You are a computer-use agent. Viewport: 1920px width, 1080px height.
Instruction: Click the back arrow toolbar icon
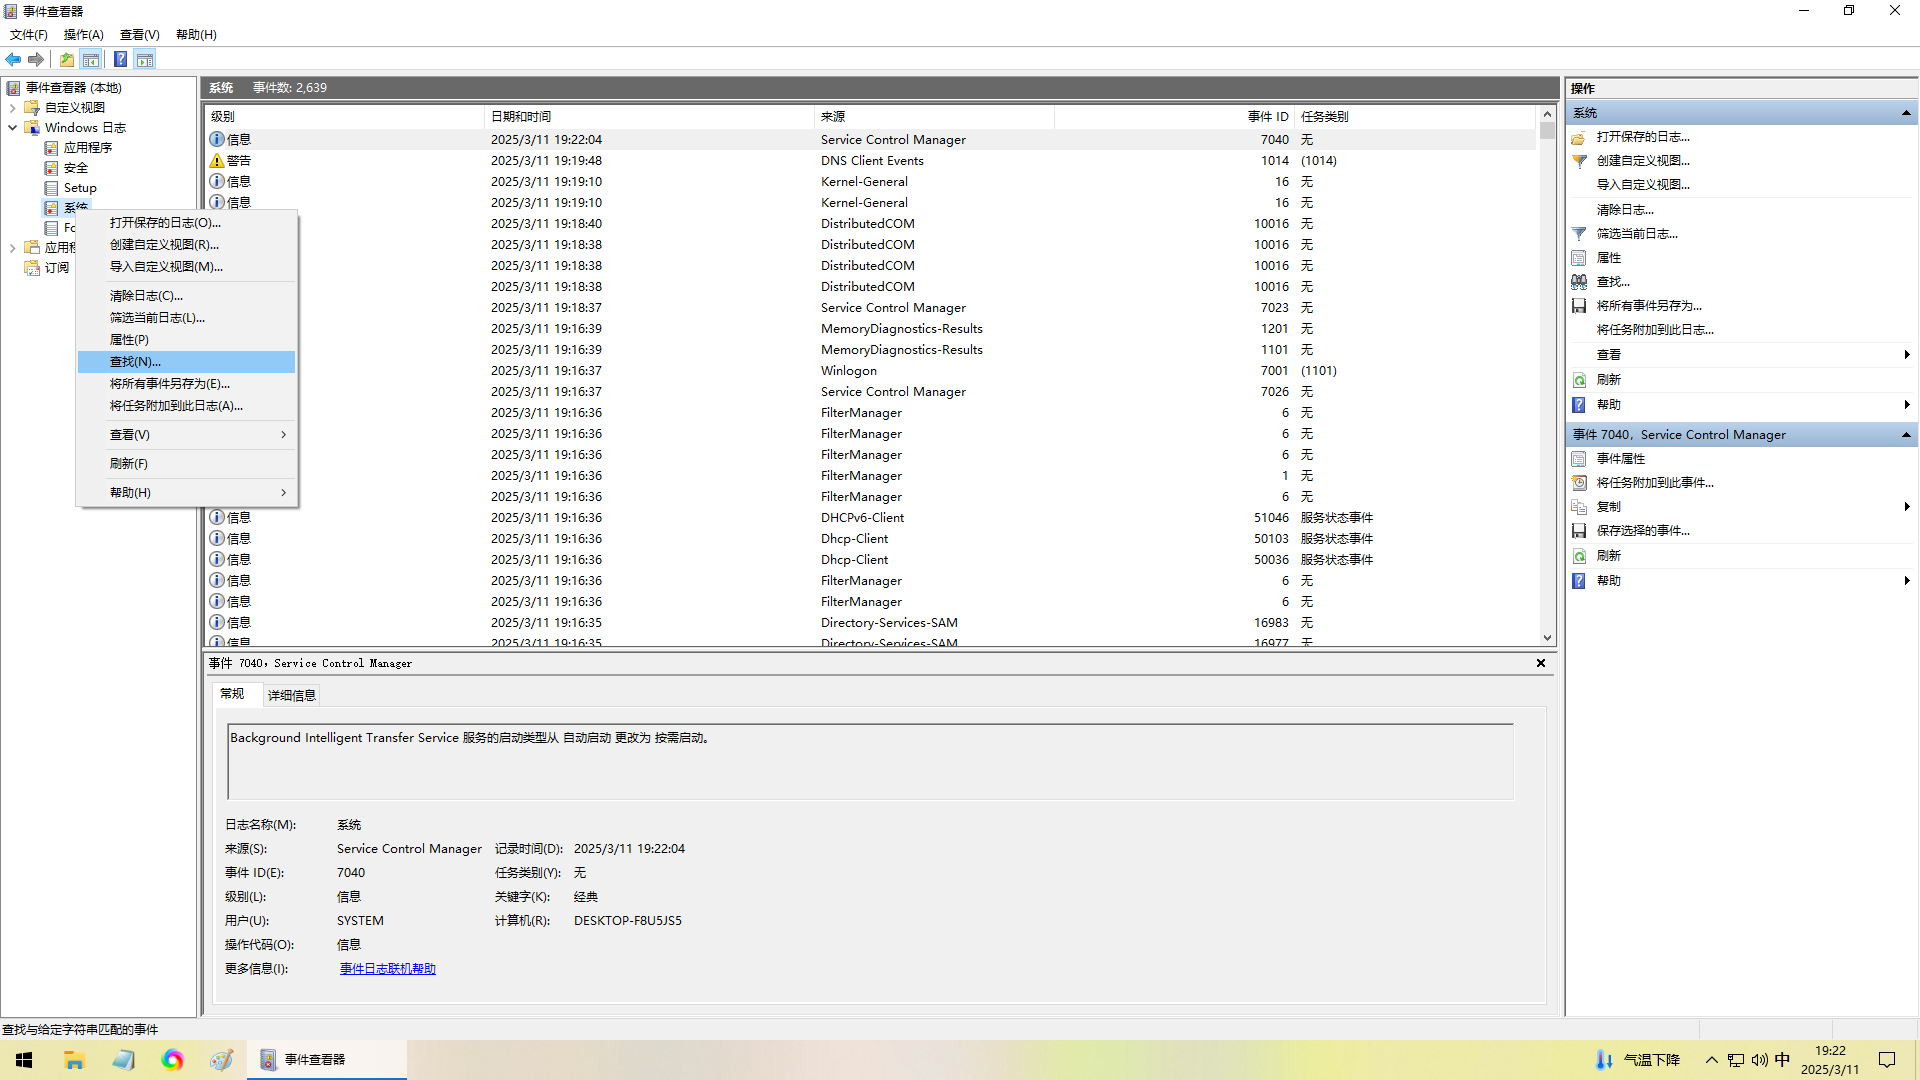click(13, 60)
